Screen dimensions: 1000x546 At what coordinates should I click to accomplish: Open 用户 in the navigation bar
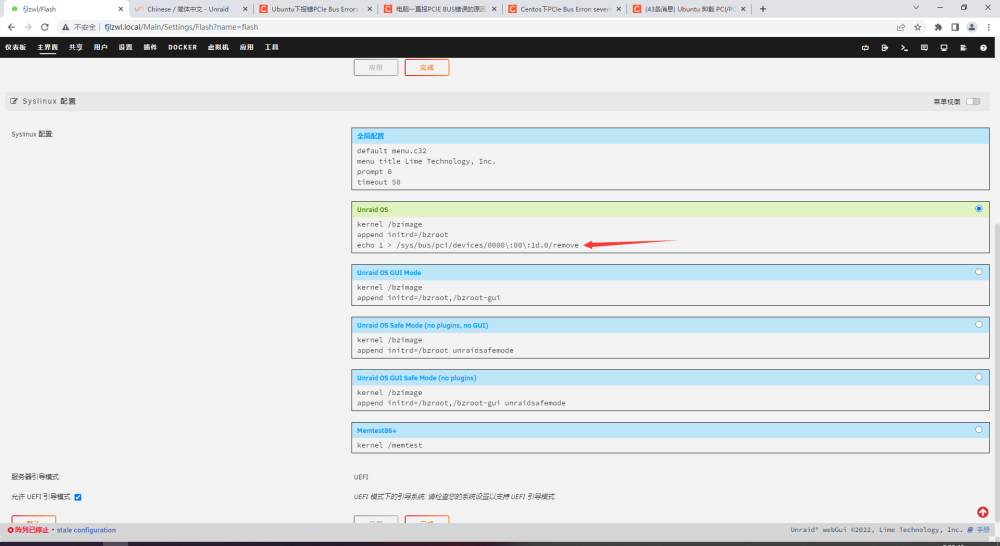click(101, 47)
